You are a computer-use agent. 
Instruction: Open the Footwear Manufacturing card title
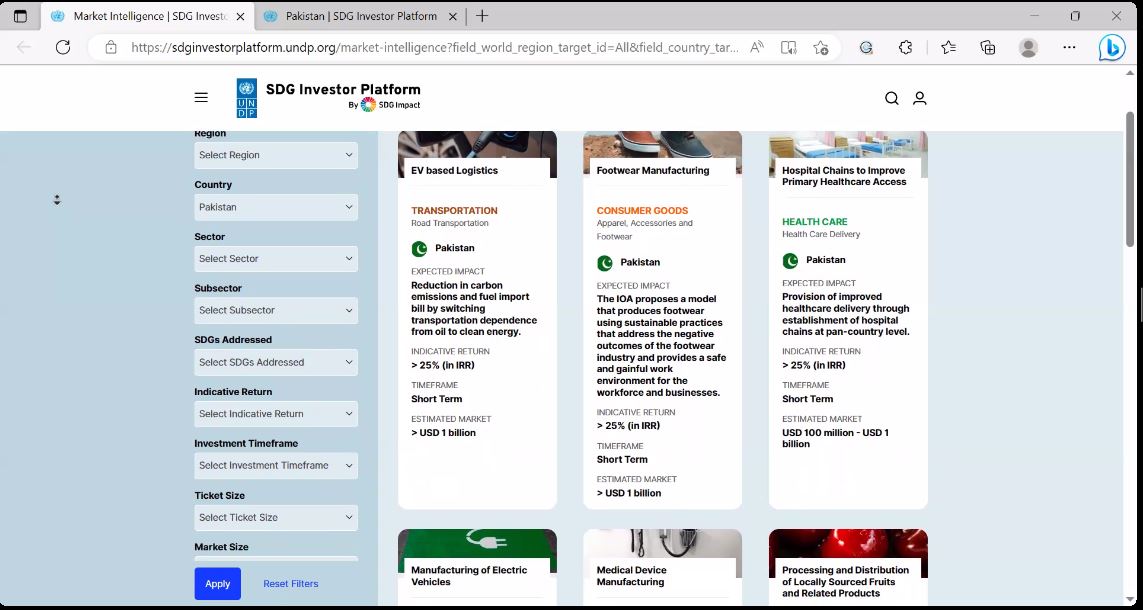click(x=652, y=171)
